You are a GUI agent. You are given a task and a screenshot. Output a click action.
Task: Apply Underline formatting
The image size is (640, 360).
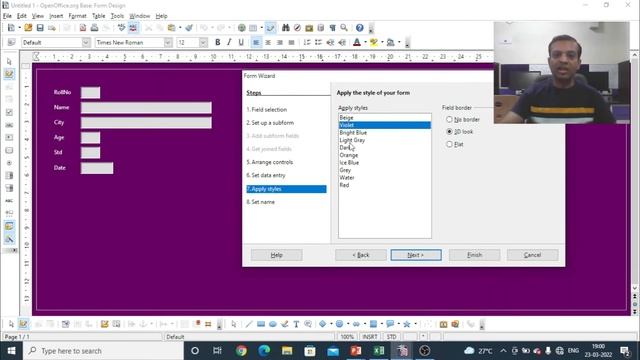tap(241, 42)
